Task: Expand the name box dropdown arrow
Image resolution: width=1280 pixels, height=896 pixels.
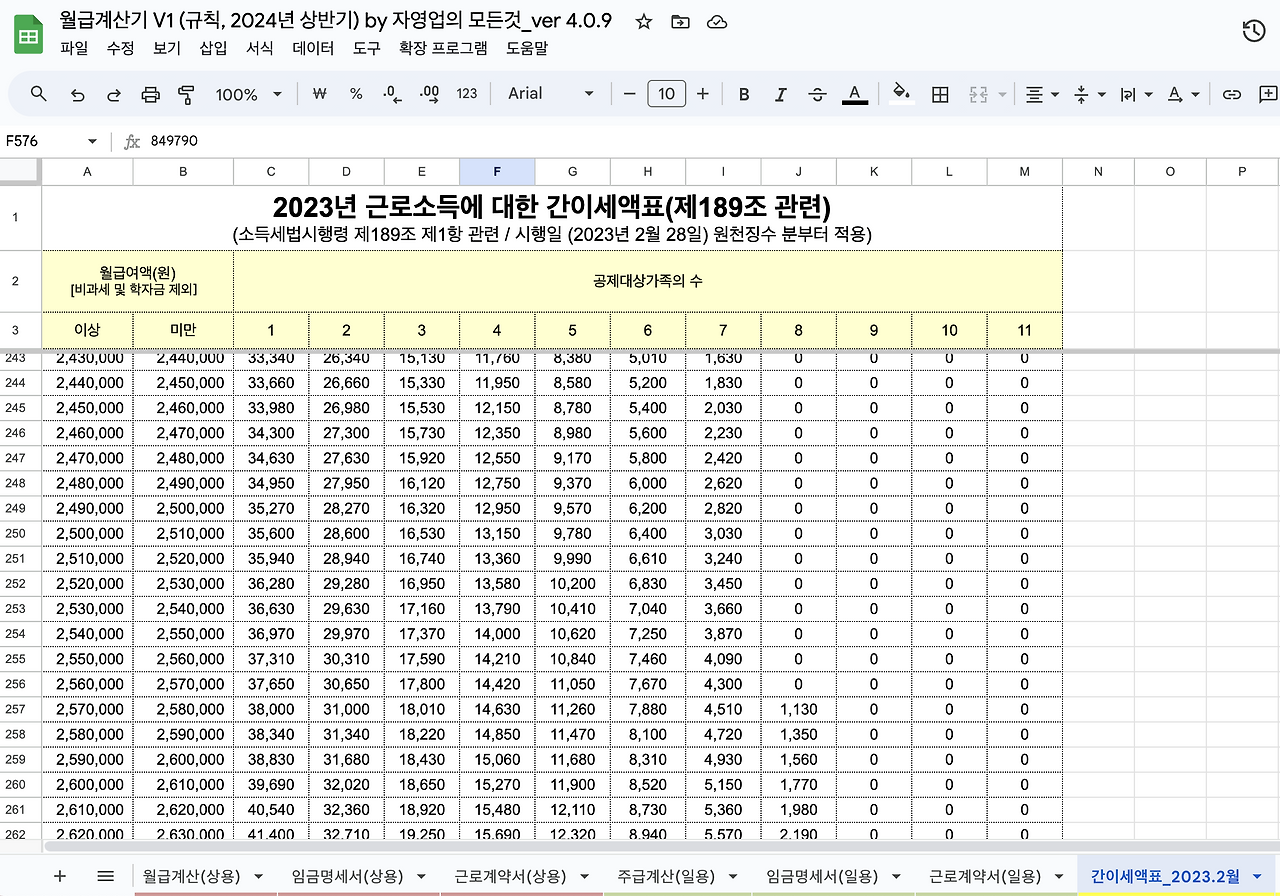Action: (92, 142)
